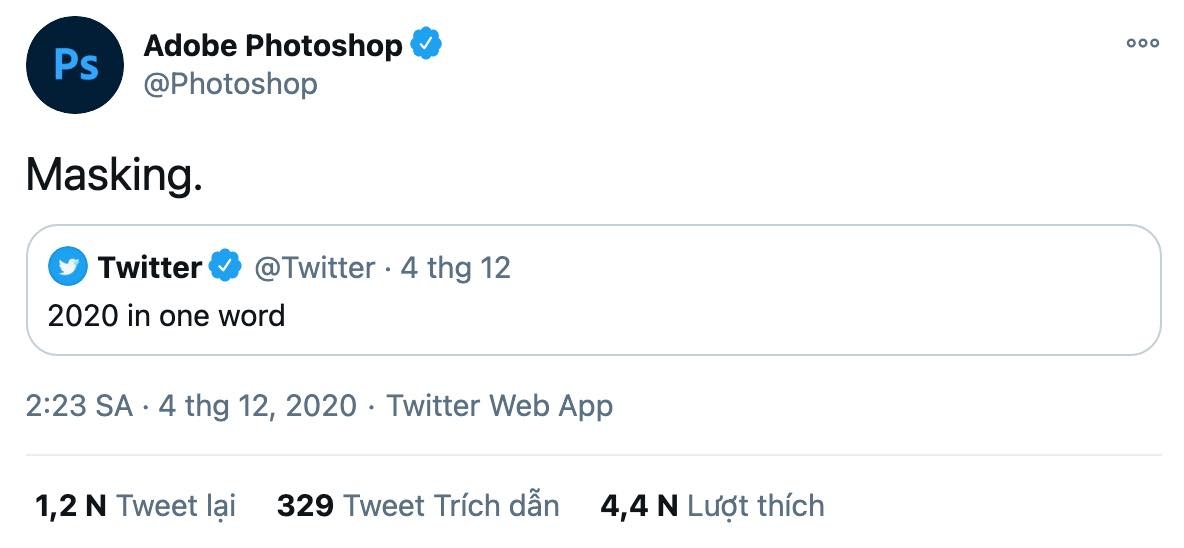Viewport: 1184px width, 548px height.
Task: Click the Twitter Web App source link
Action: tap(499, 405)
